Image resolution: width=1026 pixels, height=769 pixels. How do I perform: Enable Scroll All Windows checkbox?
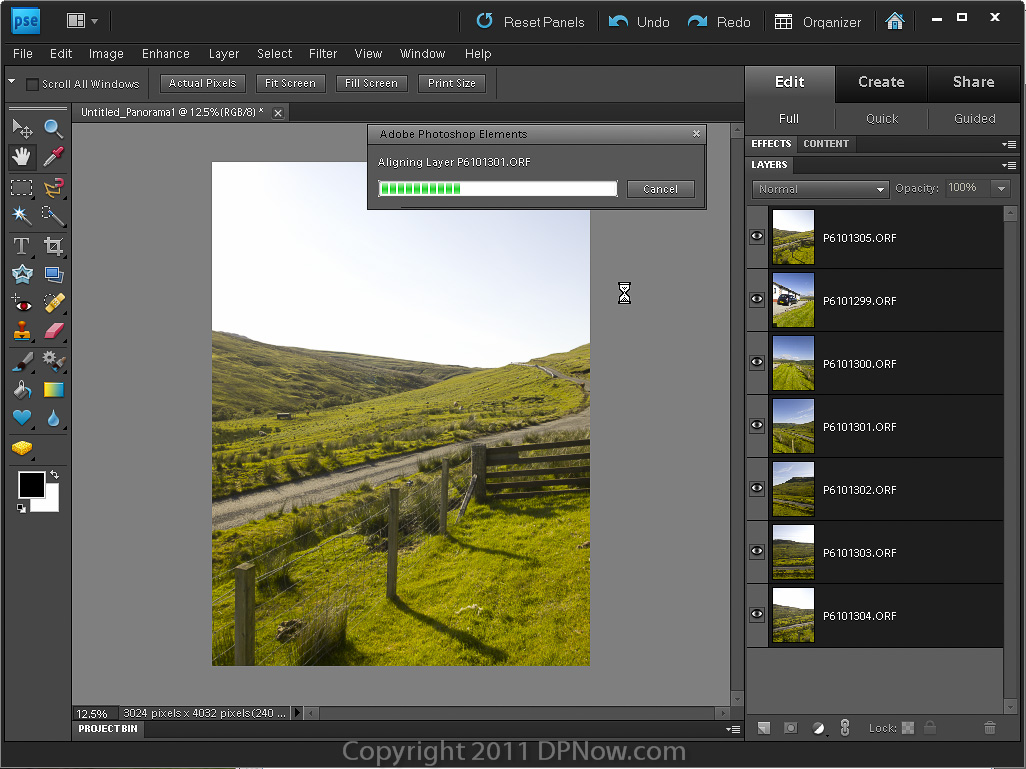(x=32, y=84)
